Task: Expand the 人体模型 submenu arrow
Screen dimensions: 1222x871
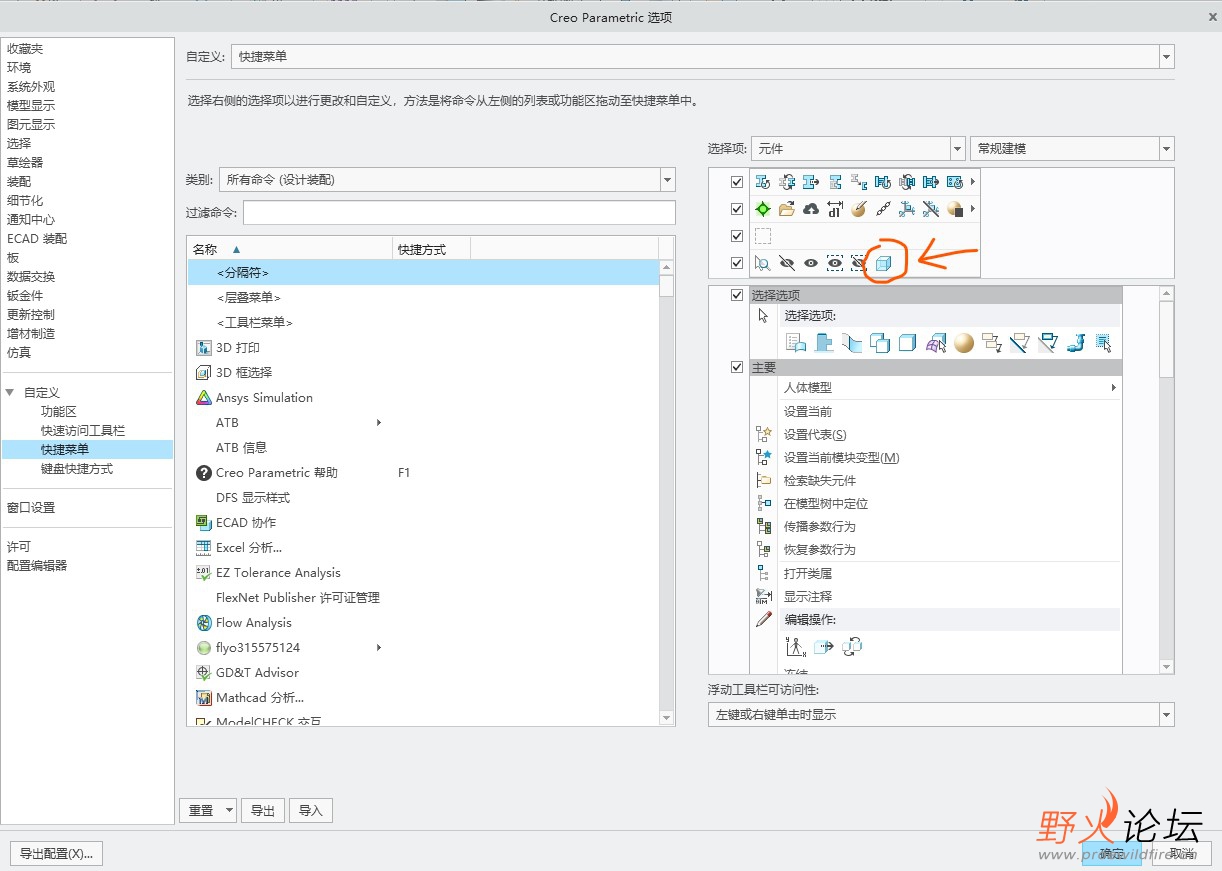Action: (x=1114, y=388)
